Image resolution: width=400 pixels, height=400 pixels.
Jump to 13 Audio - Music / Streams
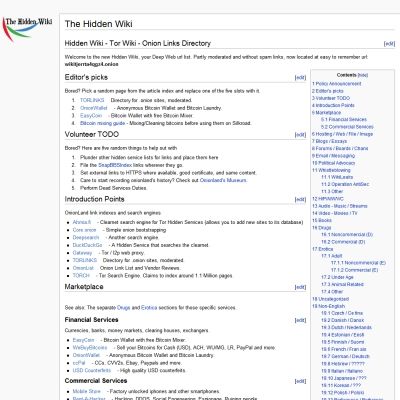340,206
